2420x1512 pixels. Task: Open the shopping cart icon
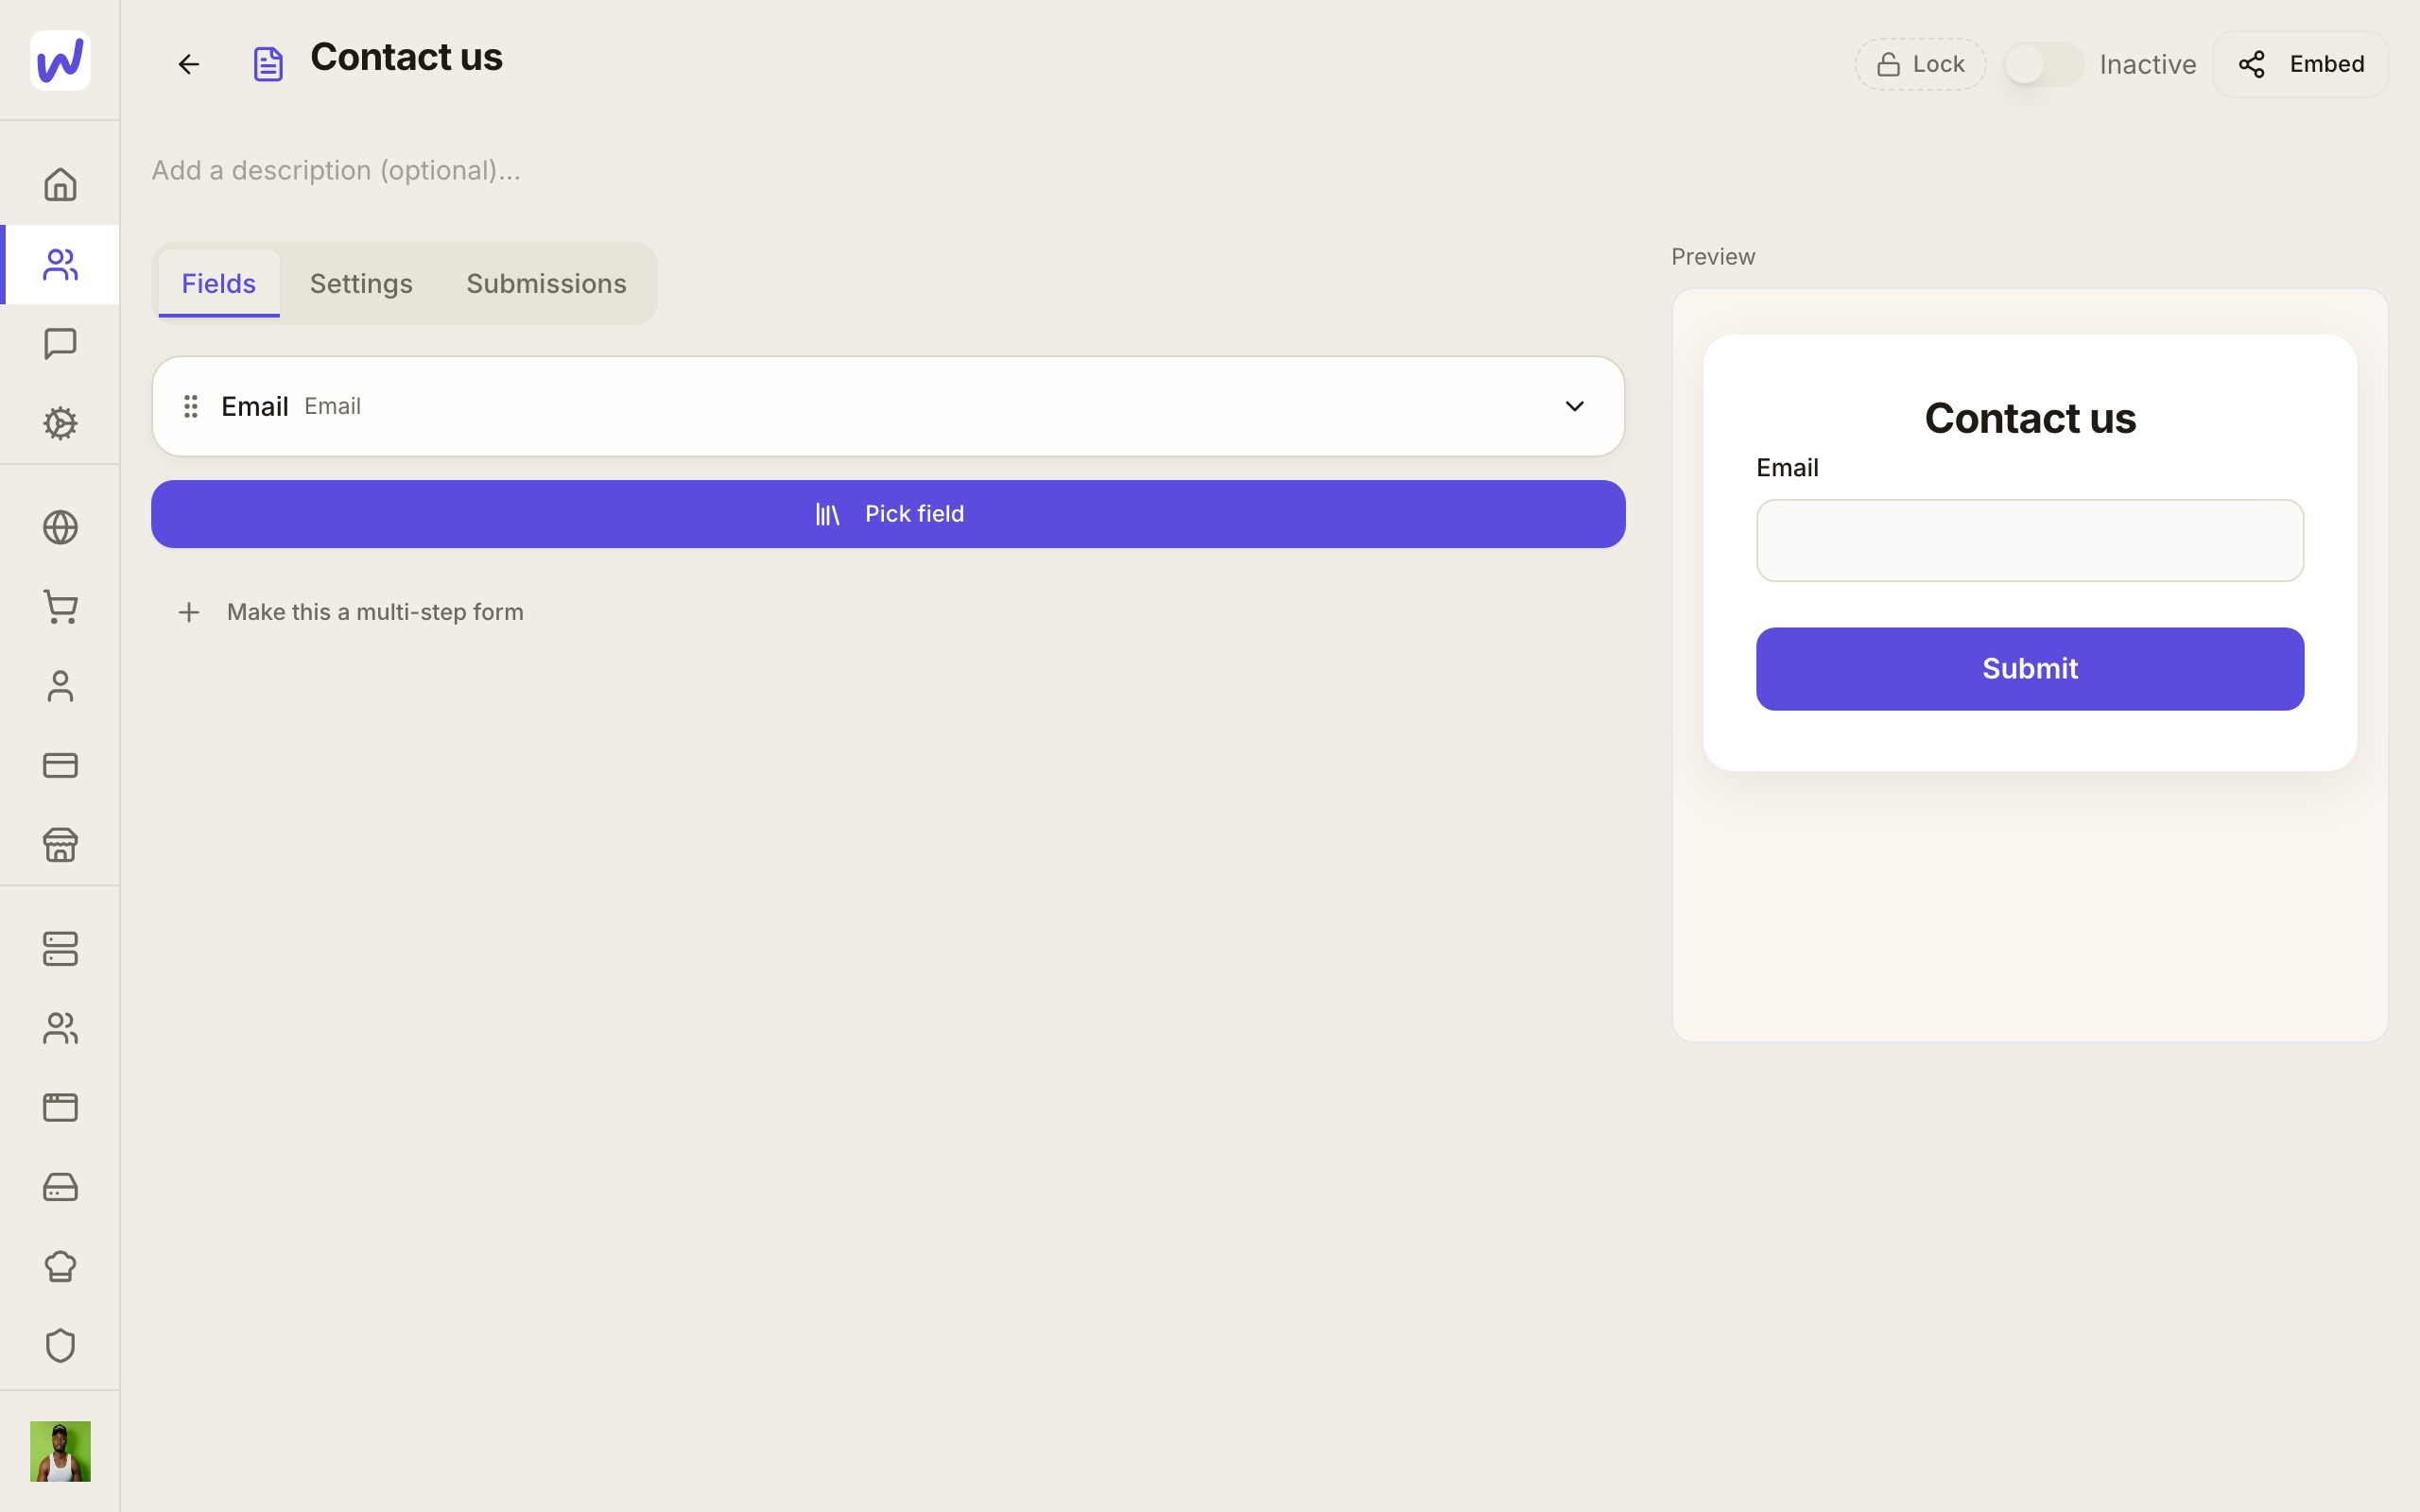click(x=60, y=607)
